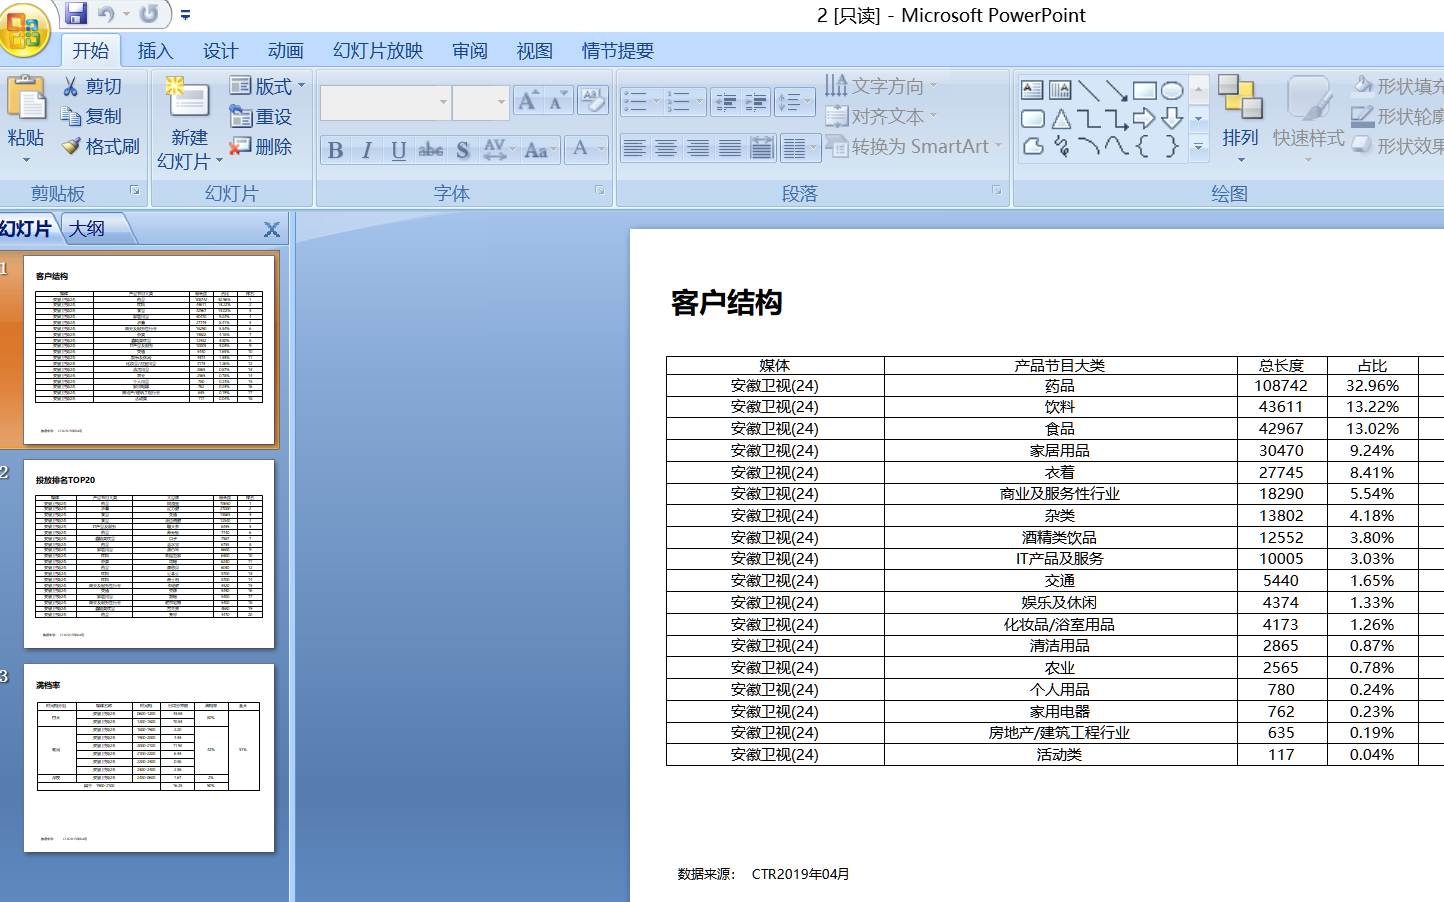The image size is (1444, 902).
Task: Copy the selection with the 复制 button
Action: (92, 117)
